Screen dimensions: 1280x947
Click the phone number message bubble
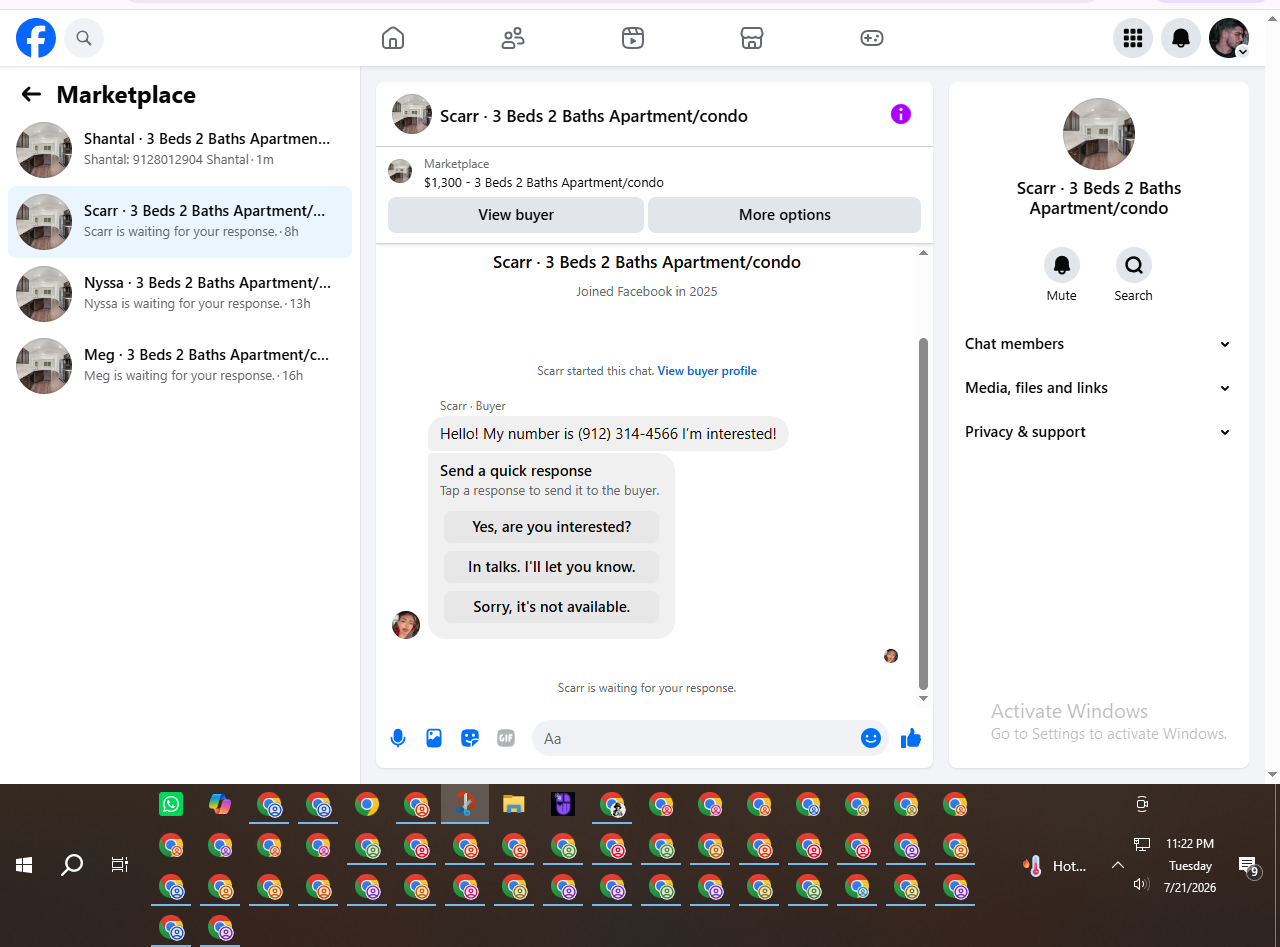608,434
